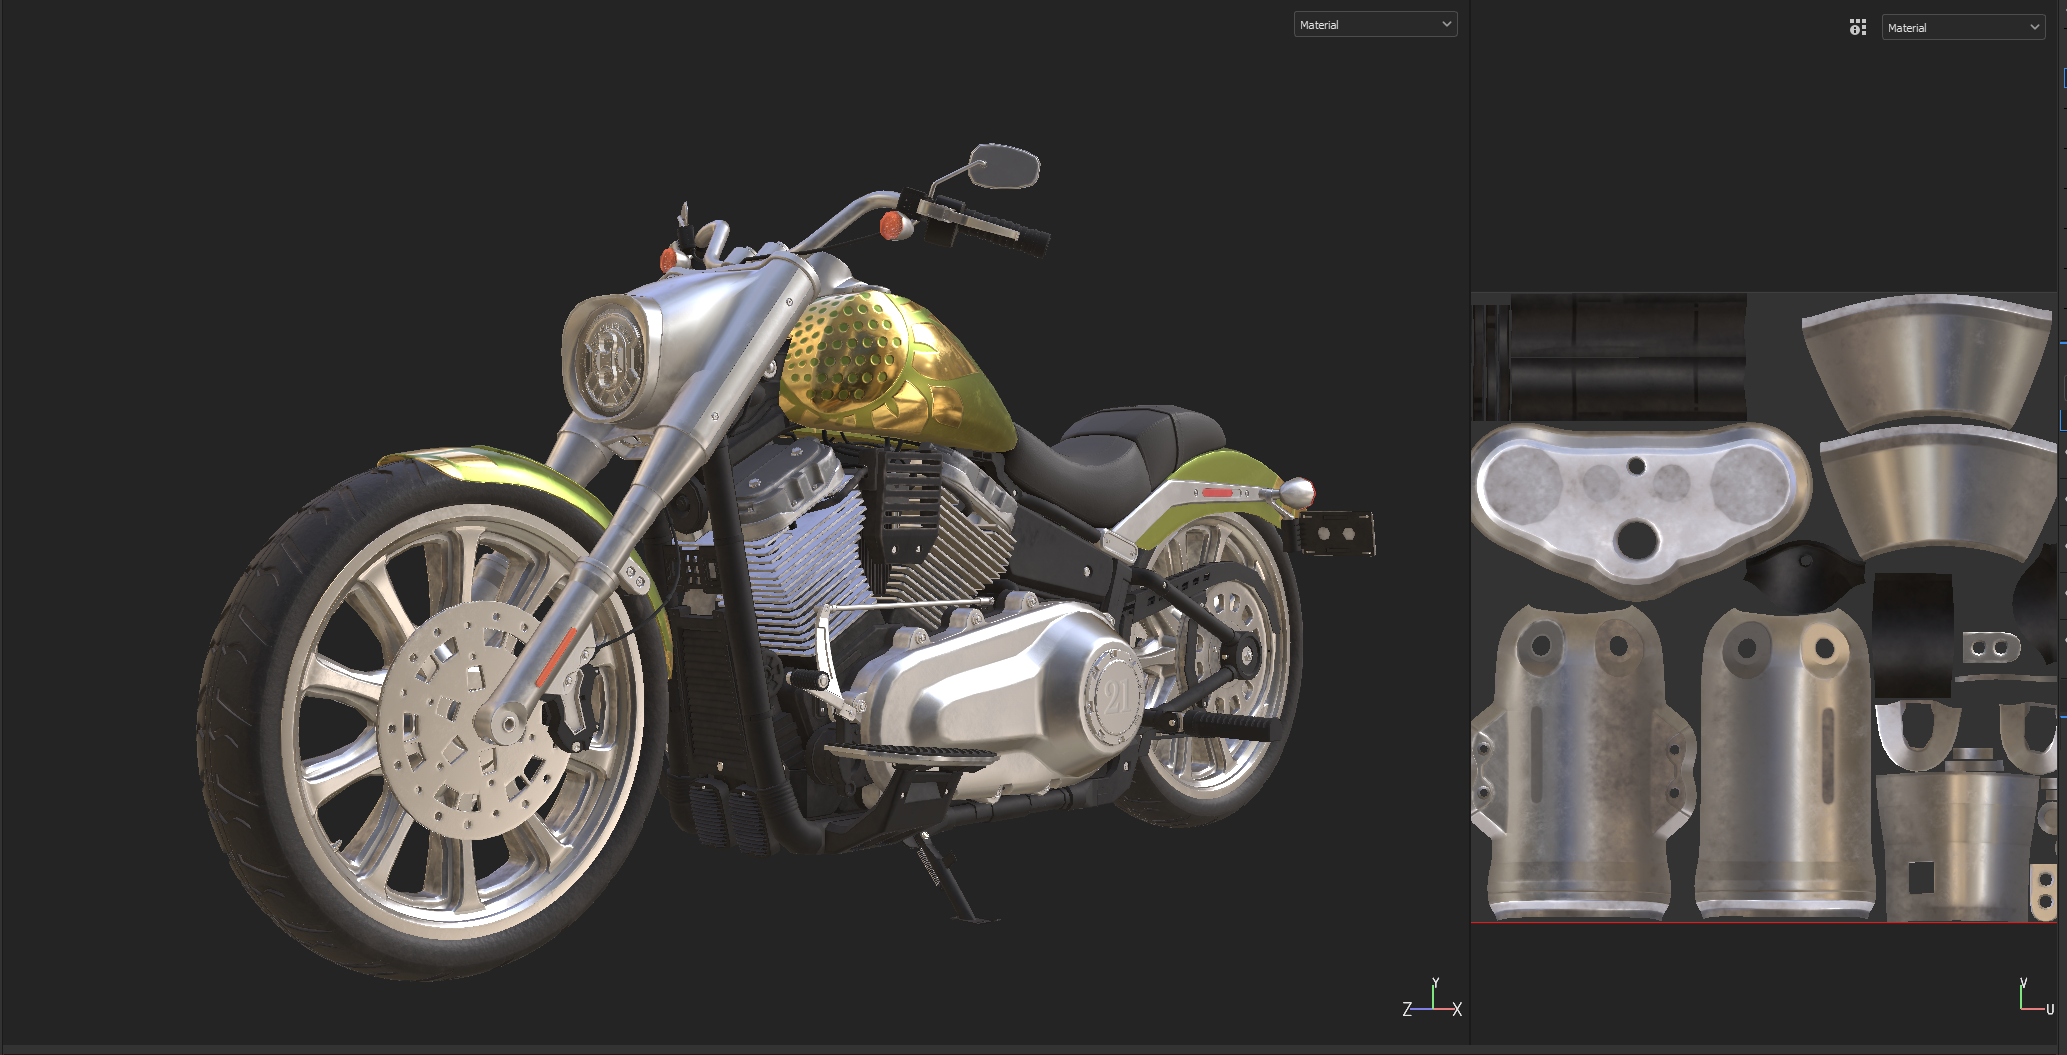Click the UV axis gizmo in 2D view
Screen dimensions: 2067x1055
[2036, 998]
